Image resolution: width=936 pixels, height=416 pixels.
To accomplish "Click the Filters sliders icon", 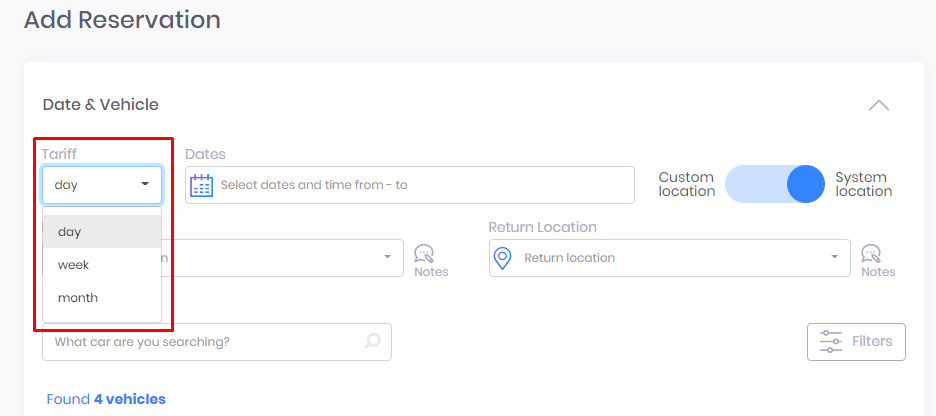I will click(x=831, y=342).
